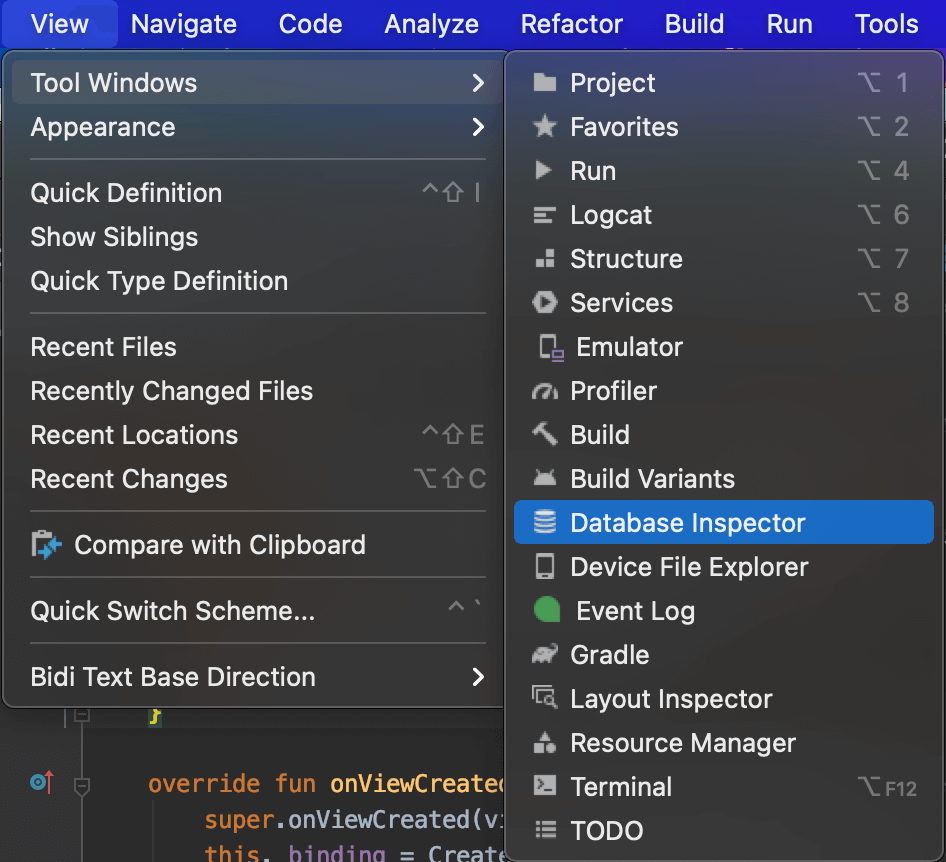
Task: Click the Gradle elephant icon
Action: [545, 654]
